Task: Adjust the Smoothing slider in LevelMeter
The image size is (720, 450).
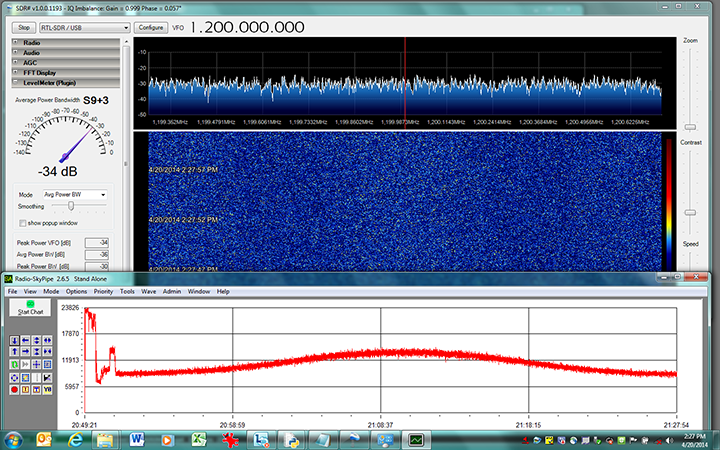Action: click(x=71, y=206)
